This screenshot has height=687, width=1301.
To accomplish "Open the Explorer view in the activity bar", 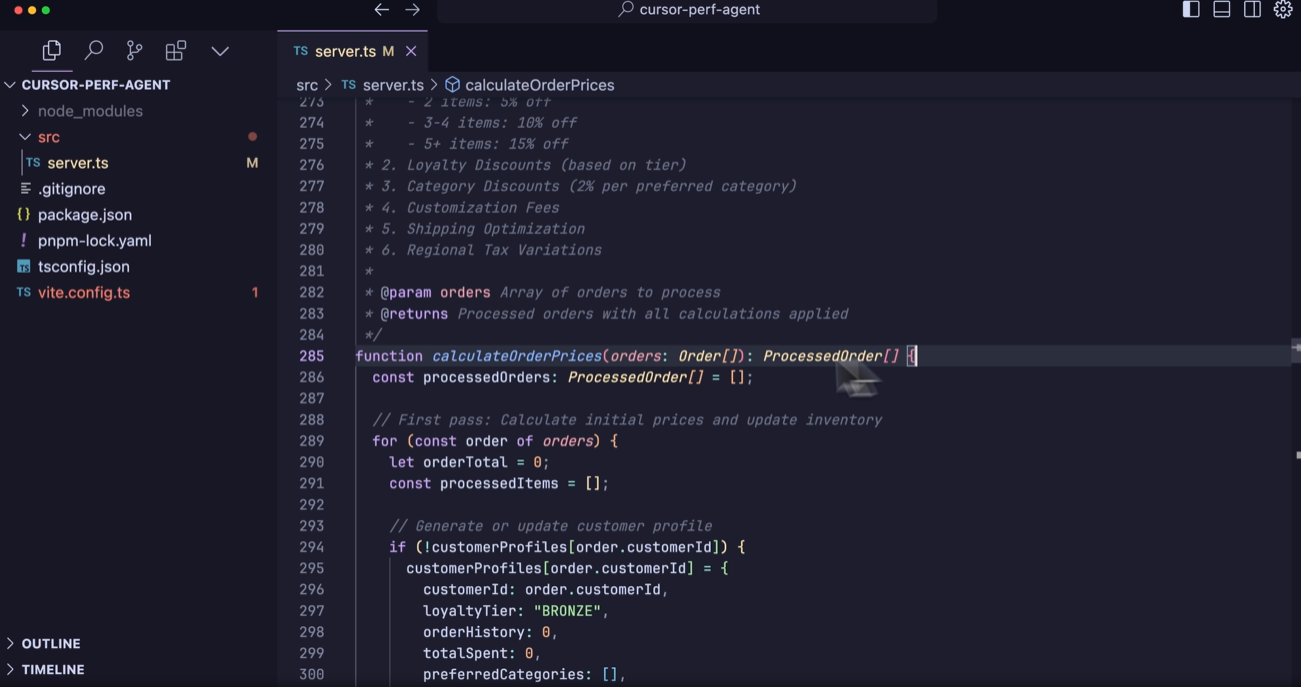I will (x=51, y=50).
